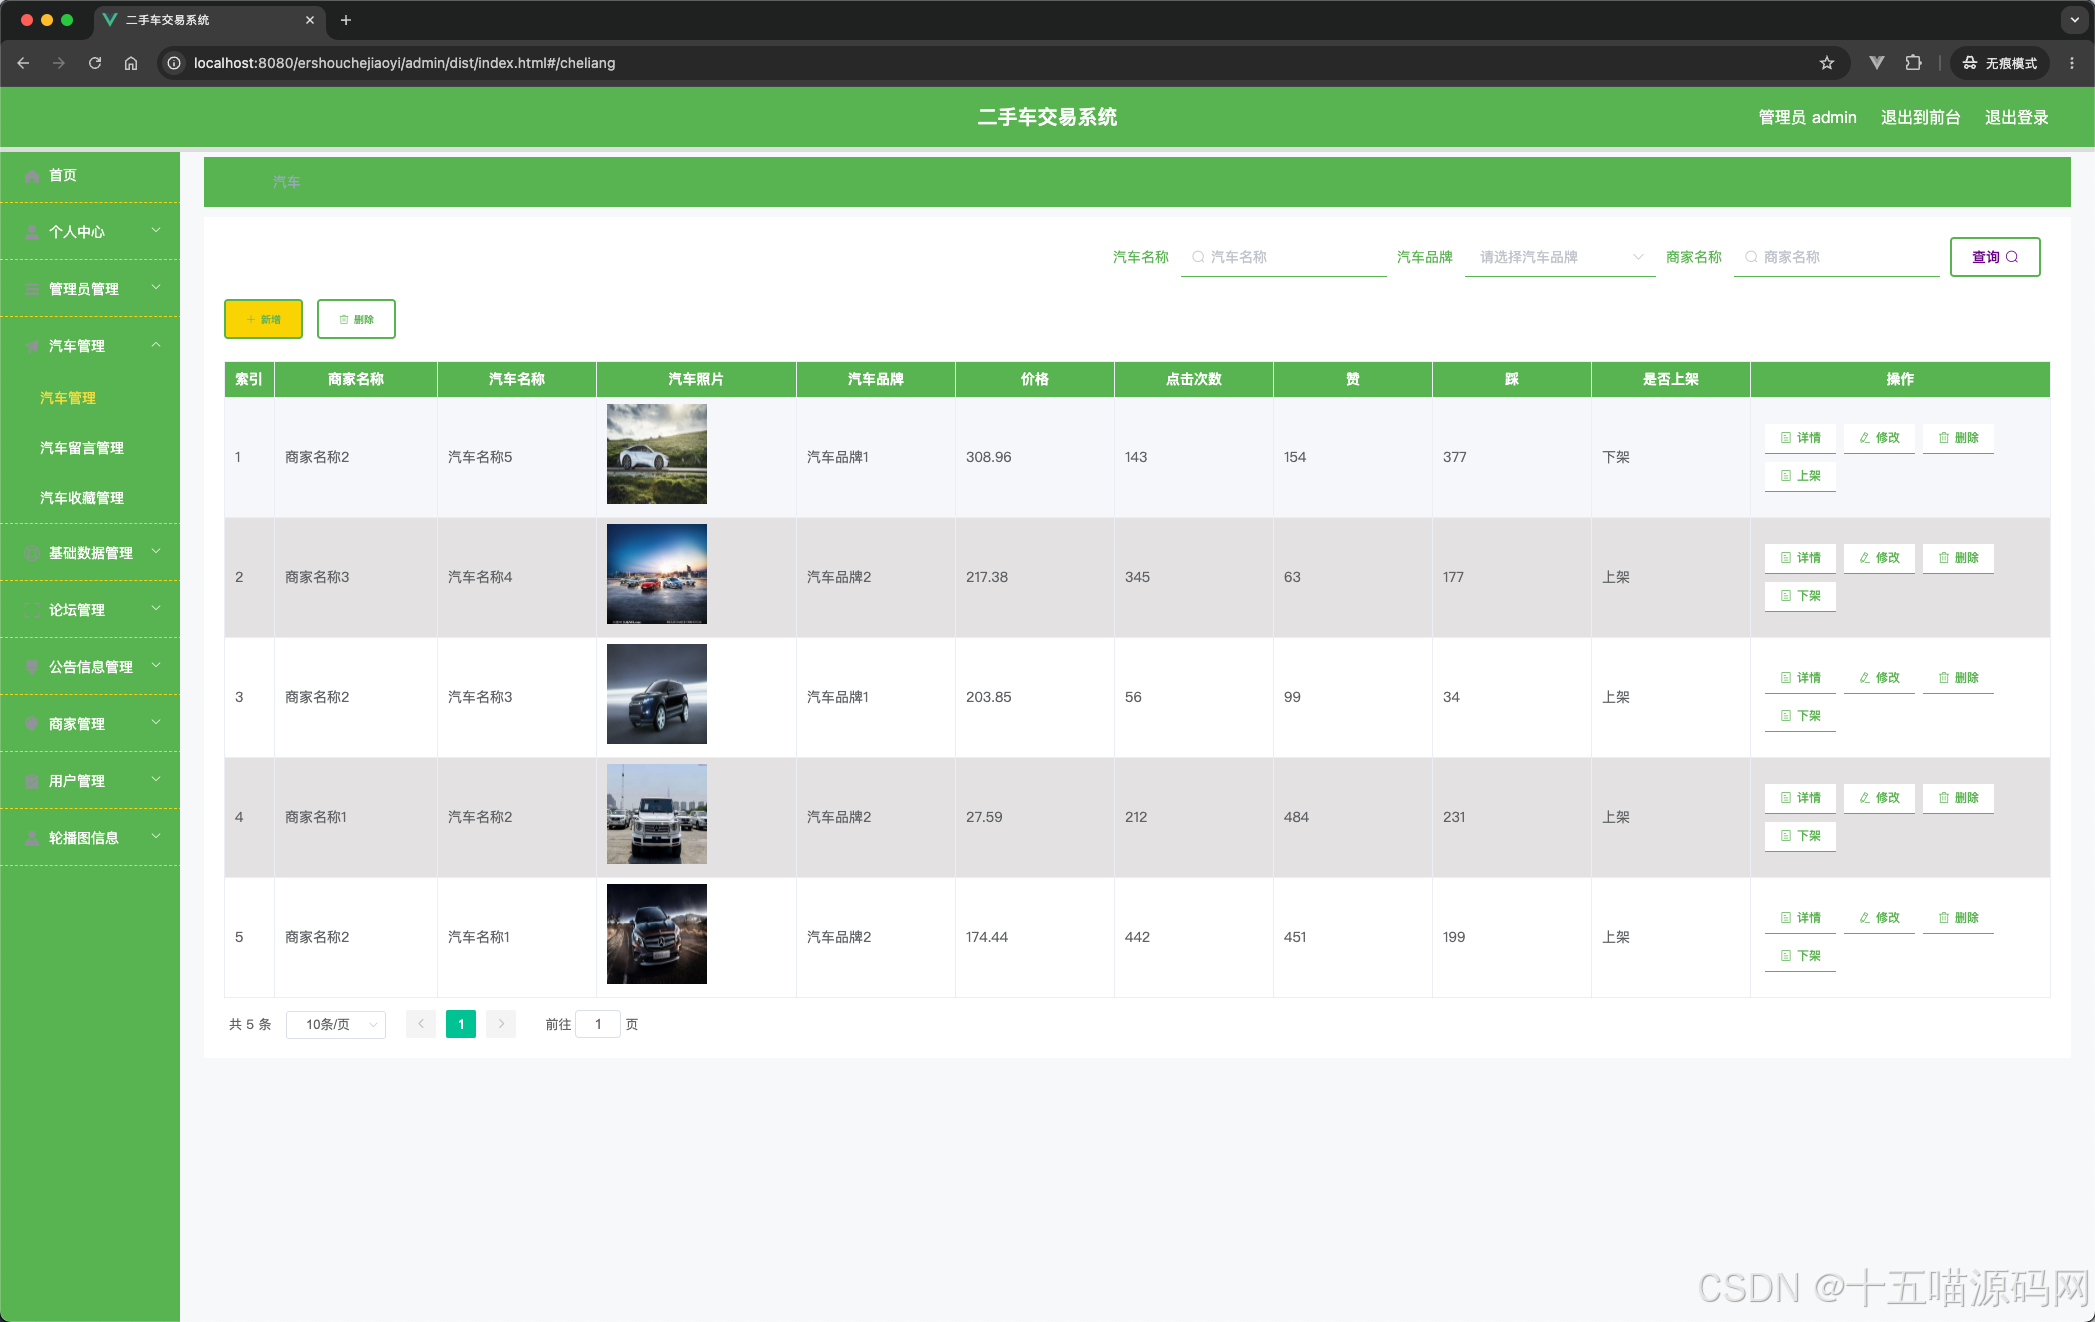Open the Vue devtools extension icon
The image size is (2095, 1322).
pyautogui.click(x=1877, y=63)
